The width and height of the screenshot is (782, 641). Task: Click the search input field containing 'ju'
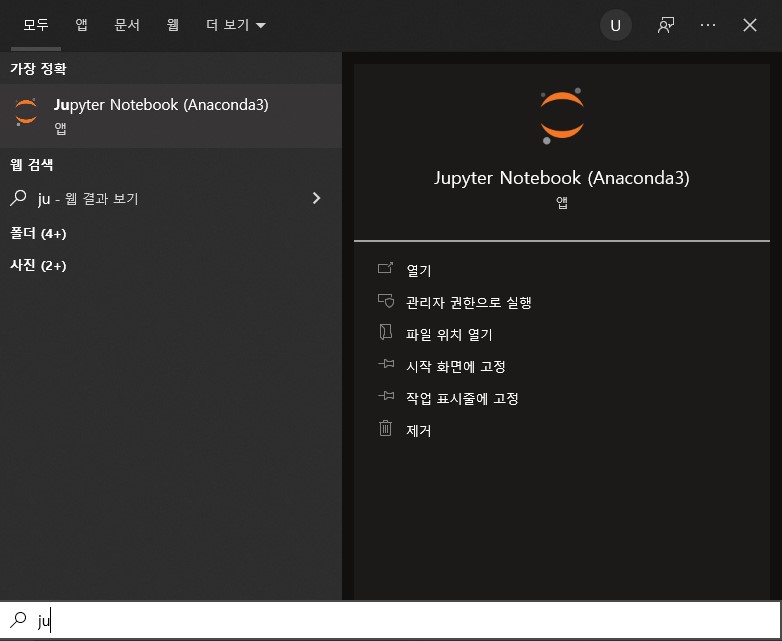pyautogui.click(x=390, y=620)
